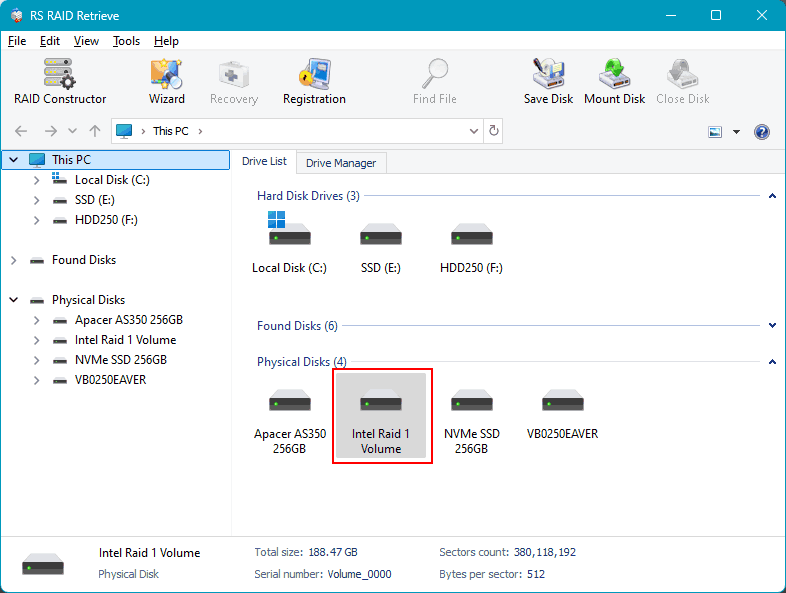Open the RAID Constructor tool
Image resolution: width=786 pixels, height=593 pixels.
[x=60, y=82]
